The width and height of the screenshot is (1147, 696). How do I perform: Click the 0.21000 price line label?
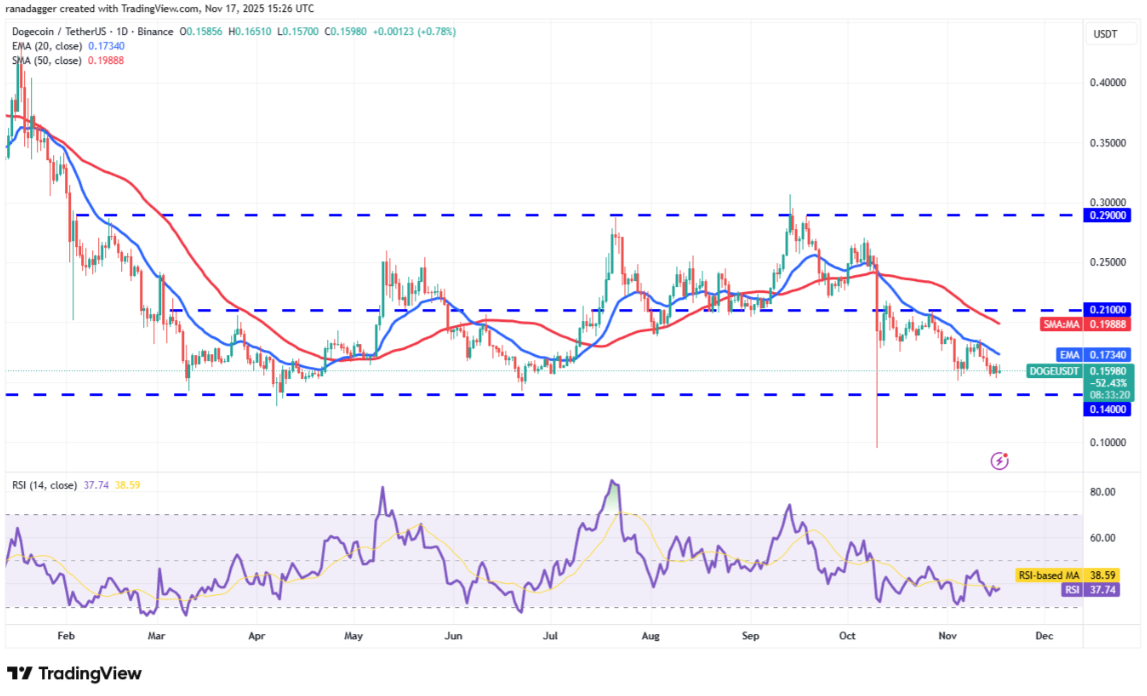pos(1107,311)
